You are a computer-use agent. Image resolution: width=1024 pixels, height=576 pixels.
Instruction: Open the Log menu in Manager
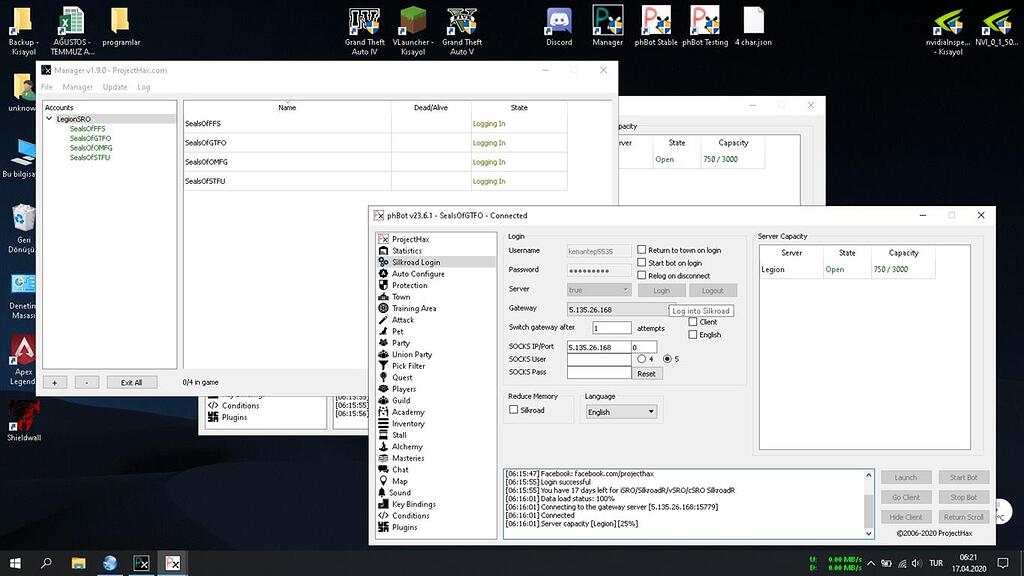144,87
